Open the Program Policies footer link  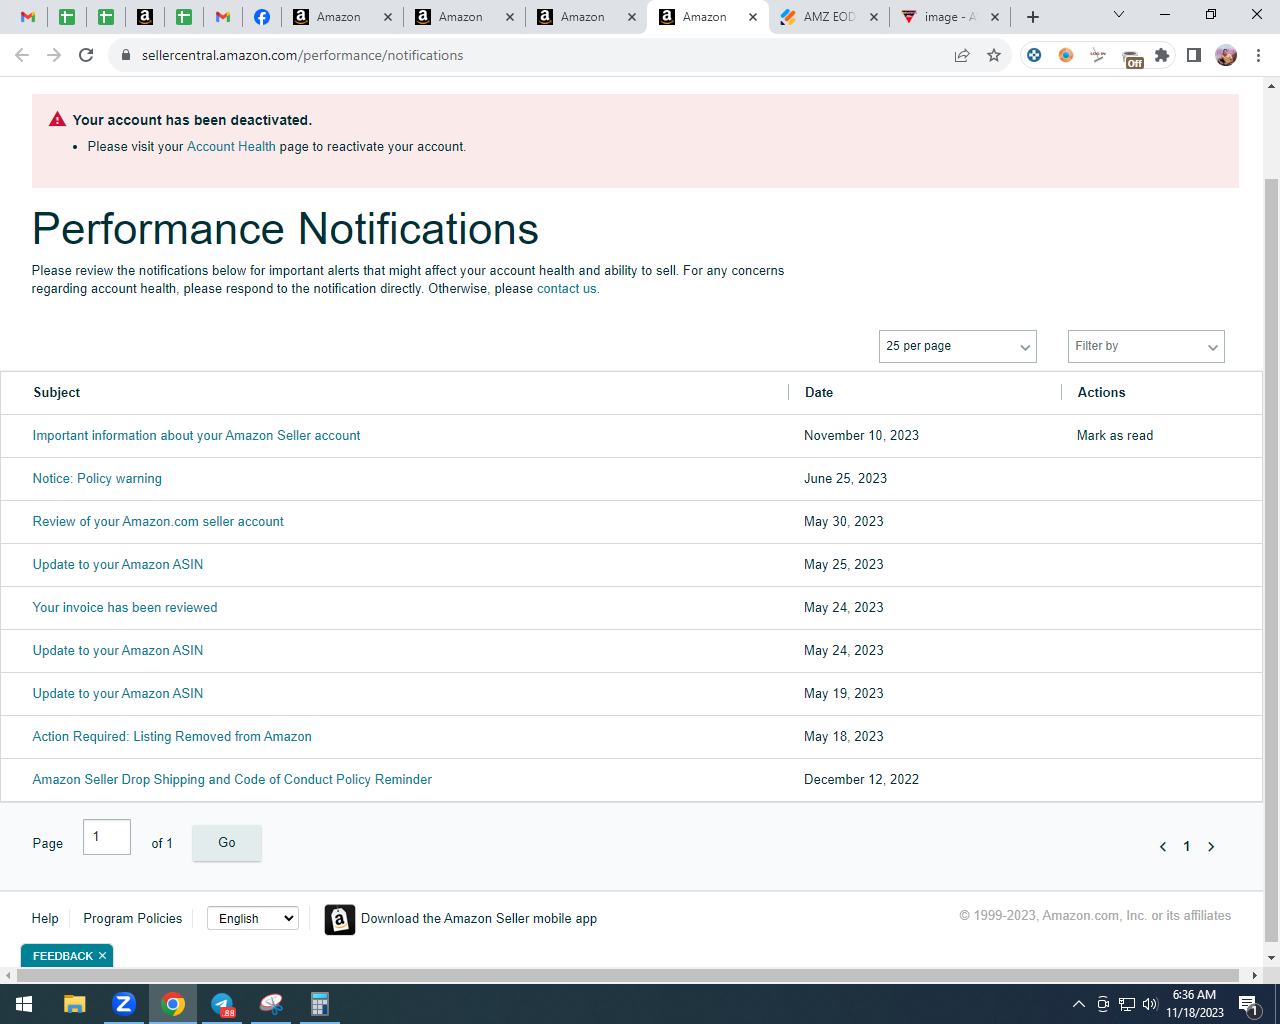coord(133,919)
